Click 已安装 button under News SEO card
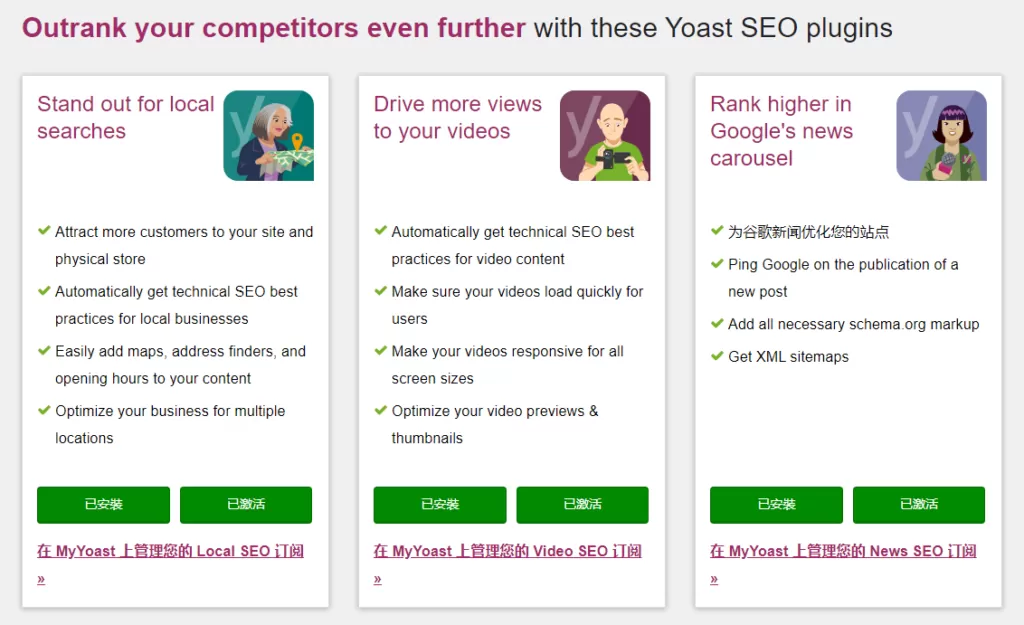The width and height of the screenshot is (1024, 625). 776,505
